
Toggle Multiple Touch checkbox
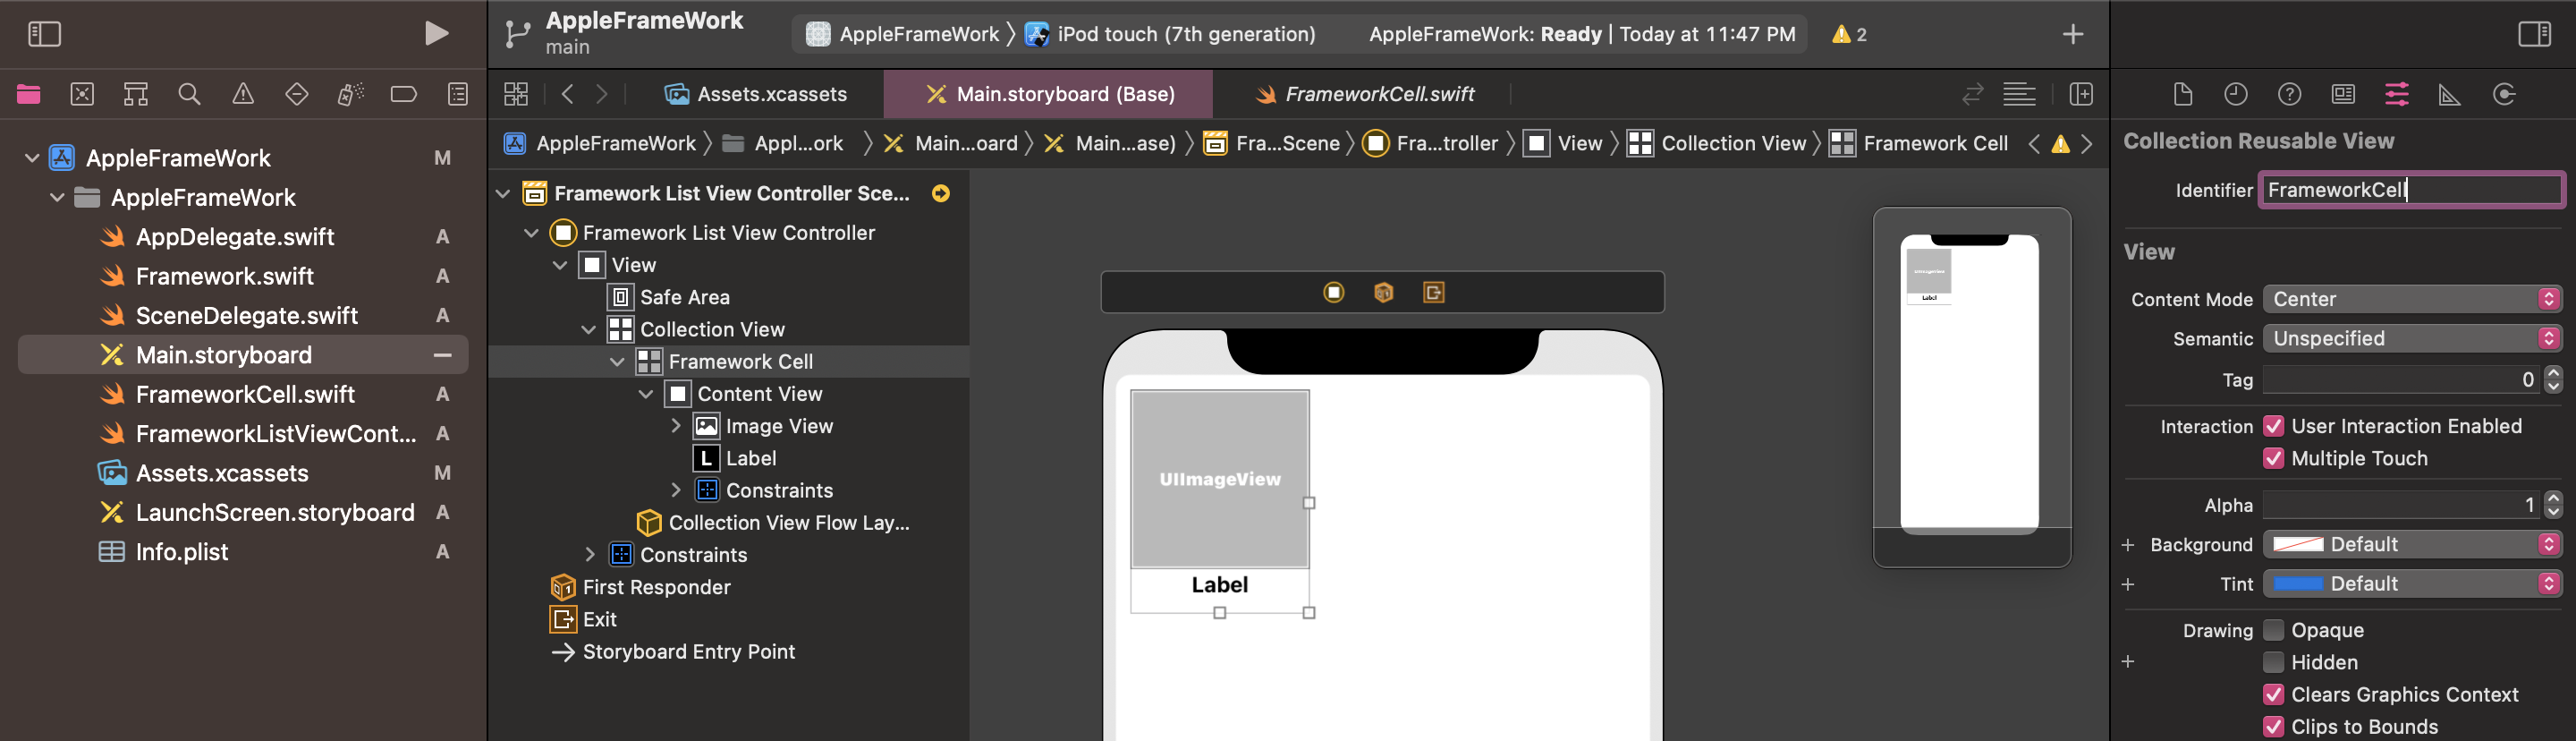pos(2273,458)
